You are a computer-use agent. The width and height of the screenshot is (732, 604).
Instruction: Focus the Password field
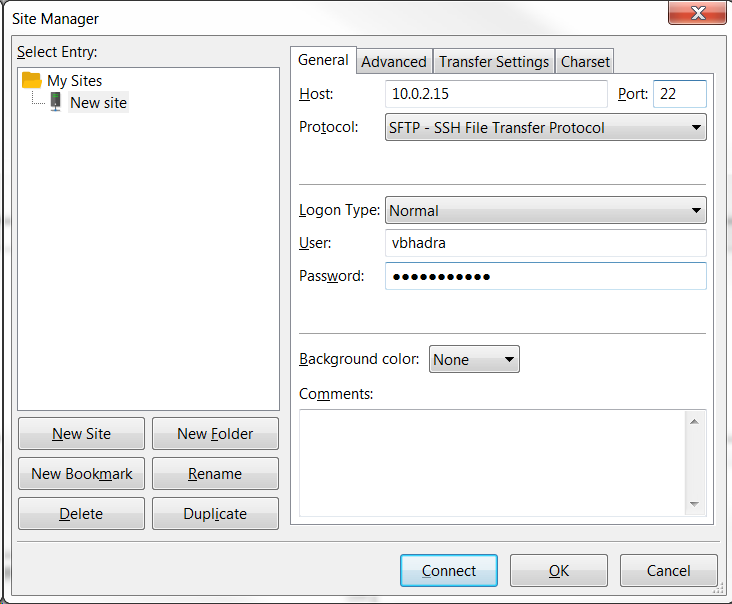click(x=545, y=276)
